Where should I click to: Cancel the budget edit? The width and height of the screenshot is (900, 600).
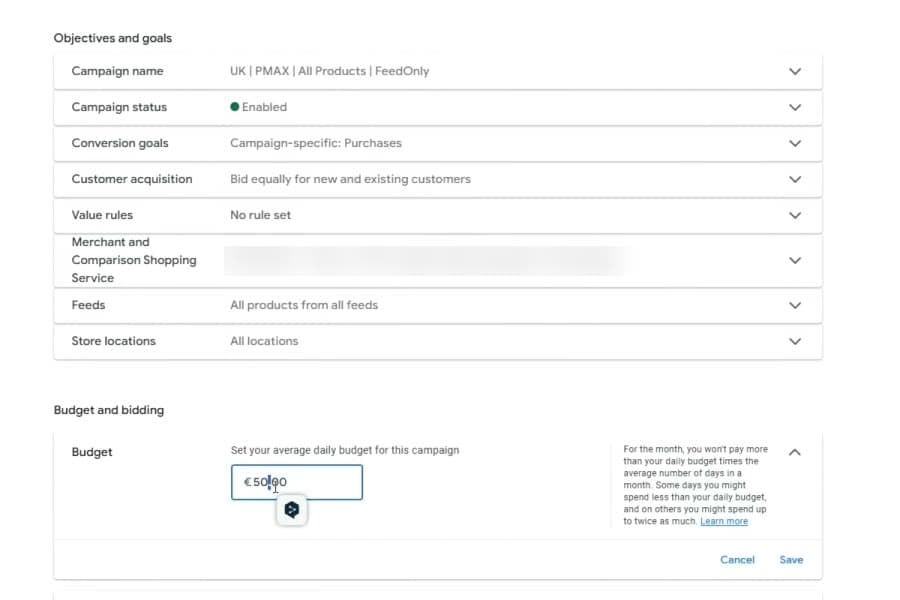click(737, 560)
